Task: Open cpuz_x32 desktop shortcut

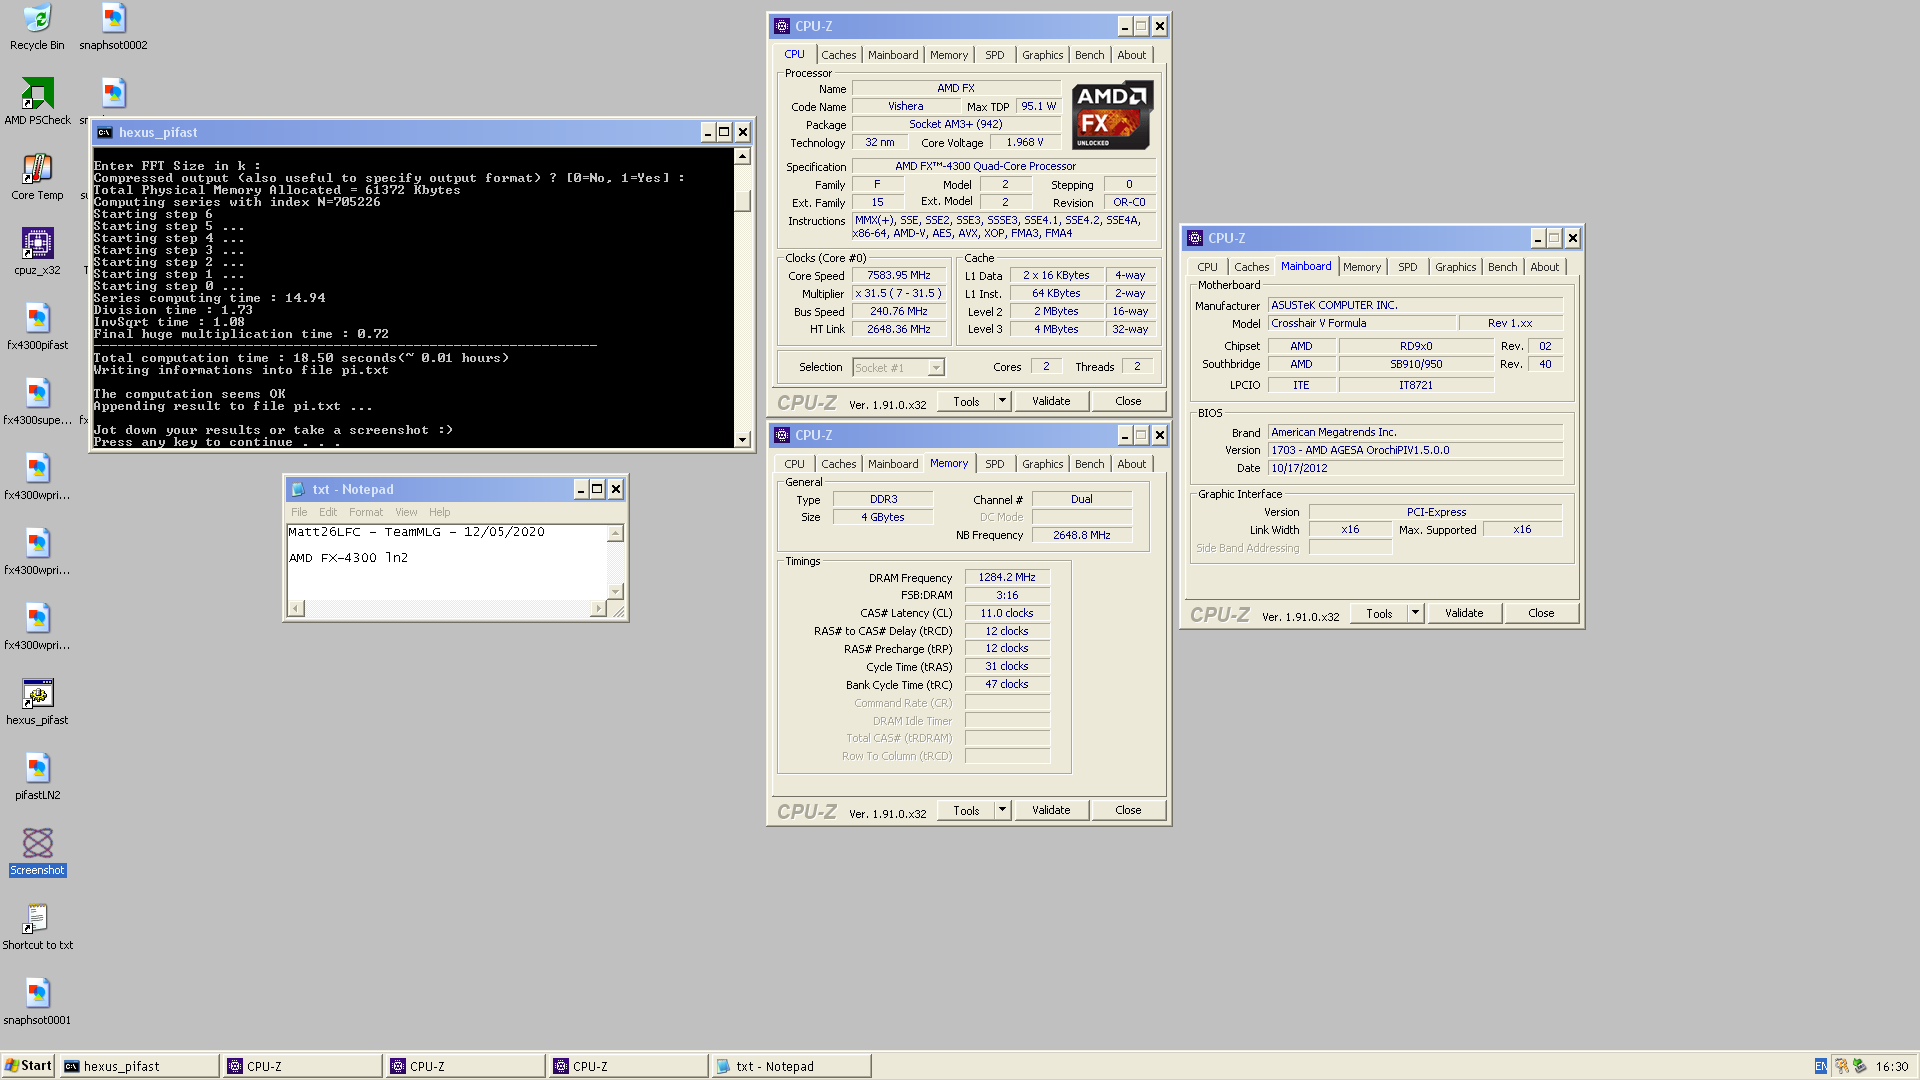Action: (37, 252)
